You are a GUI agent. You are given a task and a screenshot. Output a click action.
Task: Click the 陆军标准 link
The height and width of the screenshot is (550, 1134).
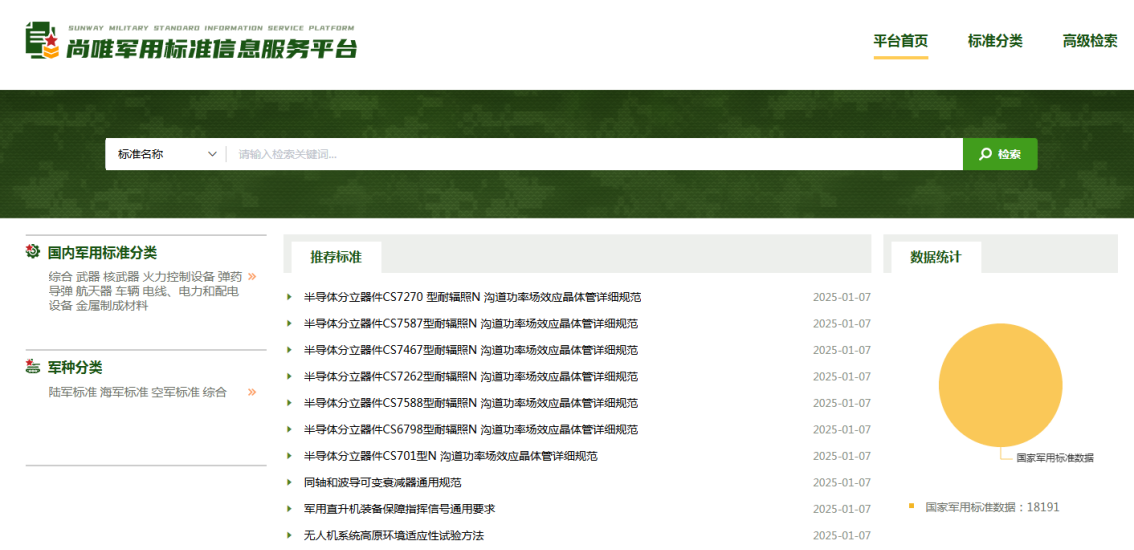tap(72, 392)
